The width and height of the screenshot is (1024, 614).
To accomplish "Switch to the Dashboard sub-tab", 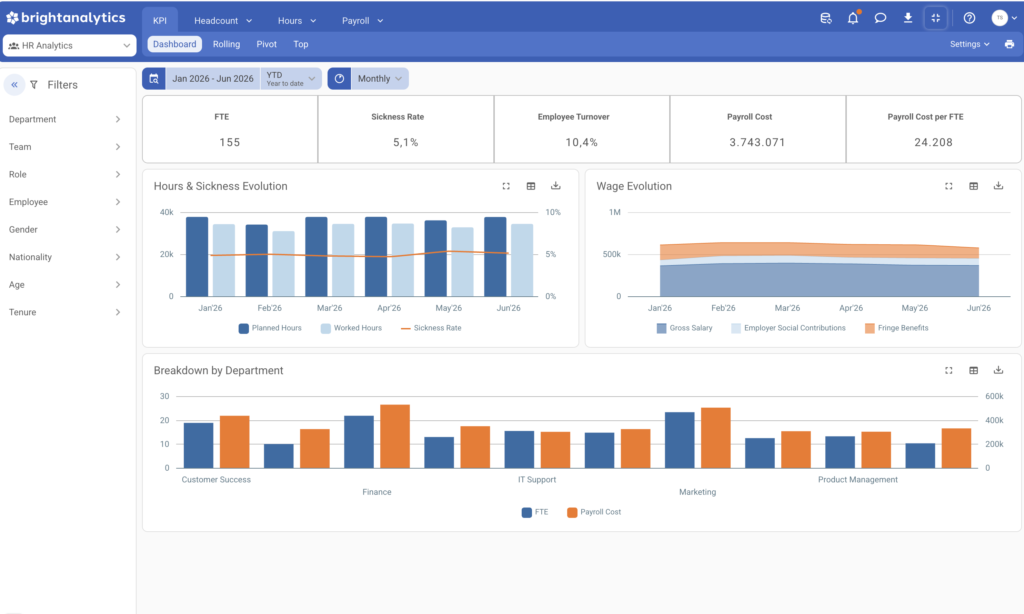I will (x=174, y=44).
